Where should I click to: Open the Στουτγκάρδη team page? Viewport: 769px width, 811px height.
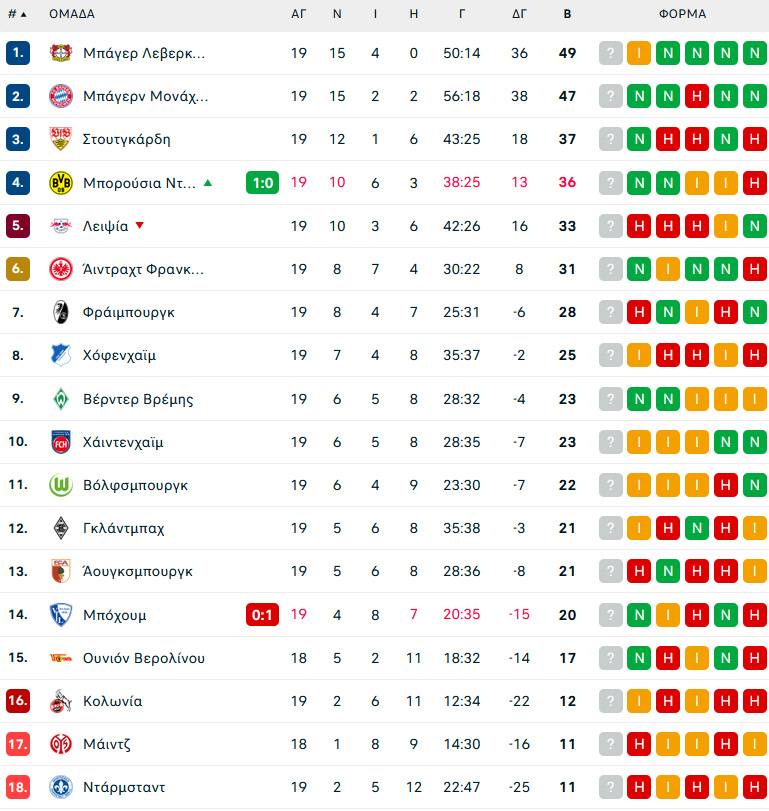point(127,139)
